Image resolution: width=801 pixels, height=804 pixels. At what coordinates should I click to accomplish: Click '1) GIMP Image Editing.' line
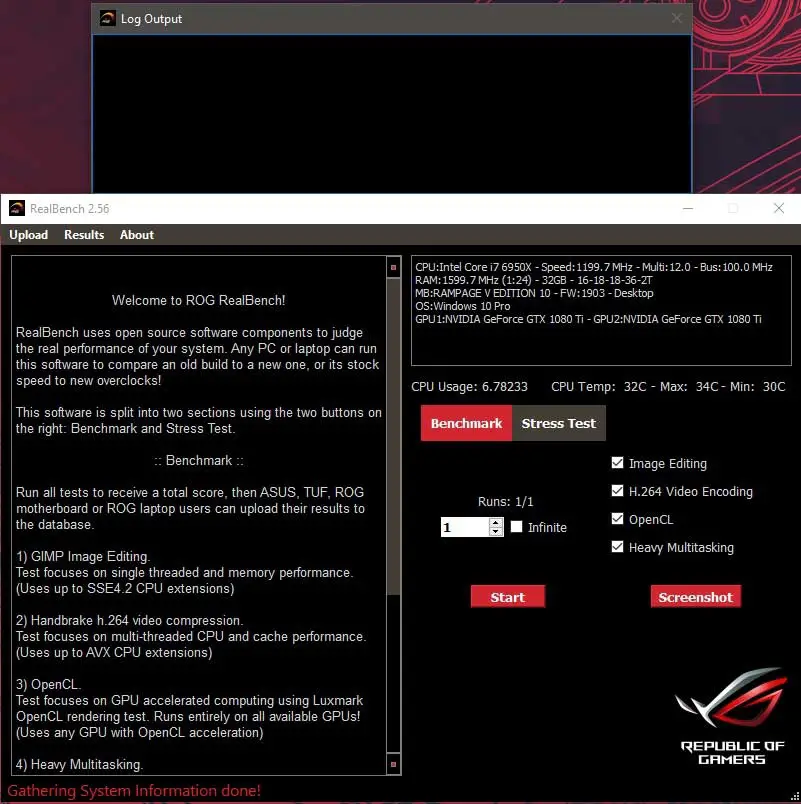pos(83,556)
